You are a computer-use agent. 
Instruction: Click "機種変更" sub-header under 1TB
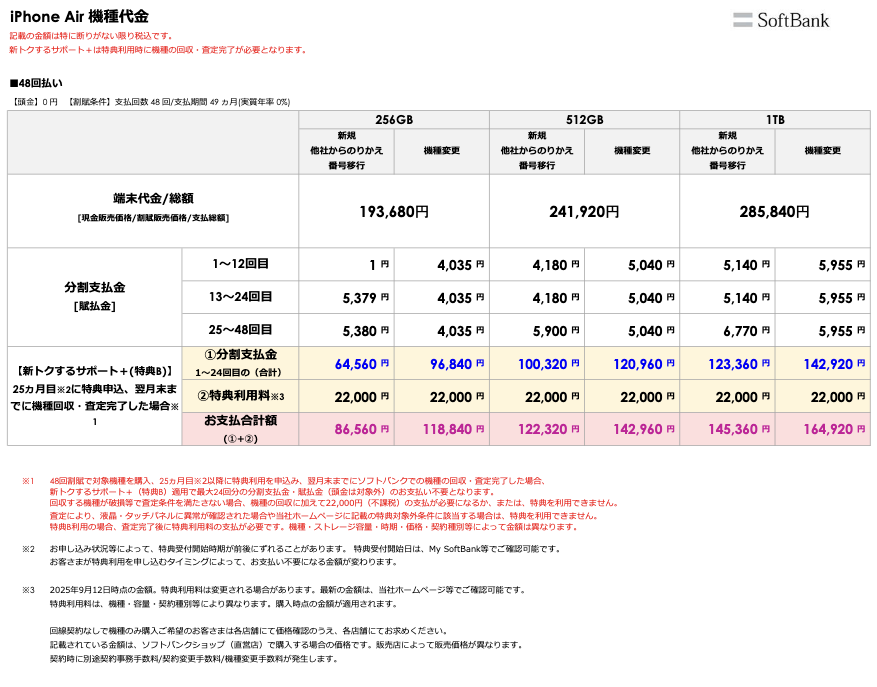[x=823, y=150]
